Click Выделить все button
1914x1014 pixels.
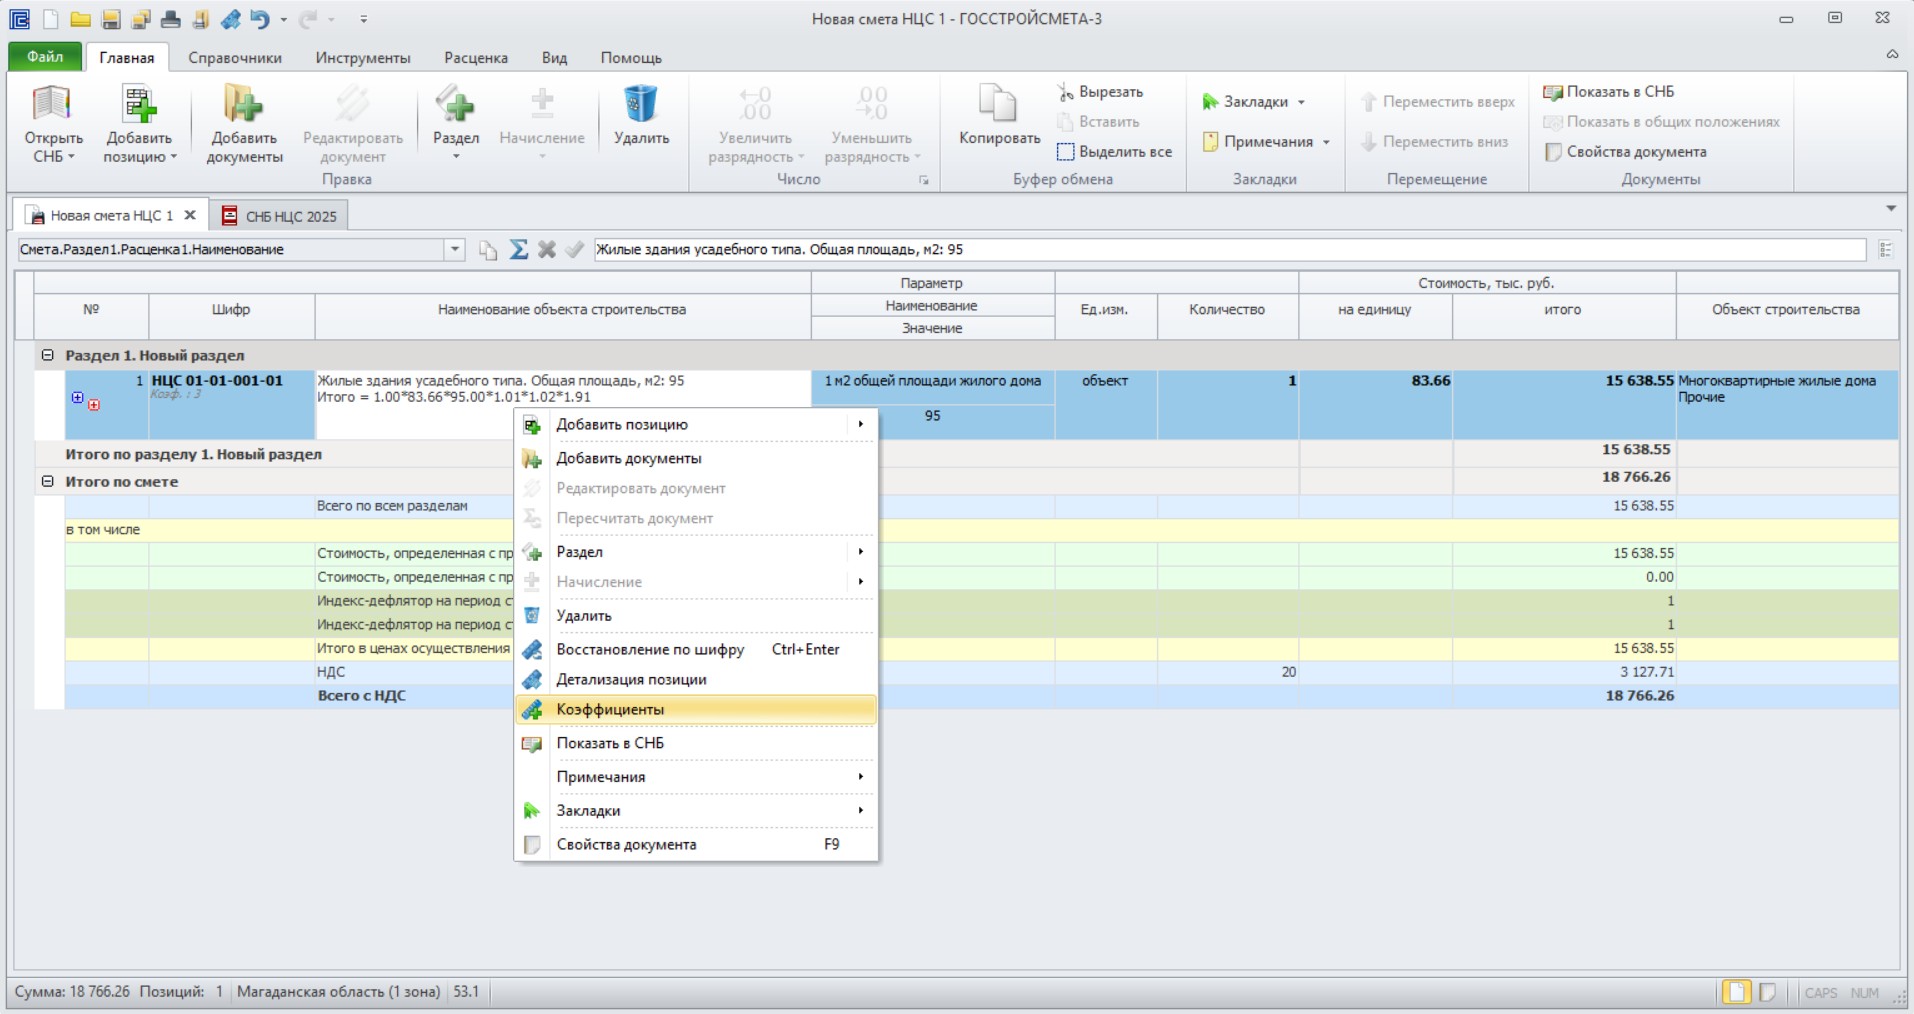pos(1114,152)
